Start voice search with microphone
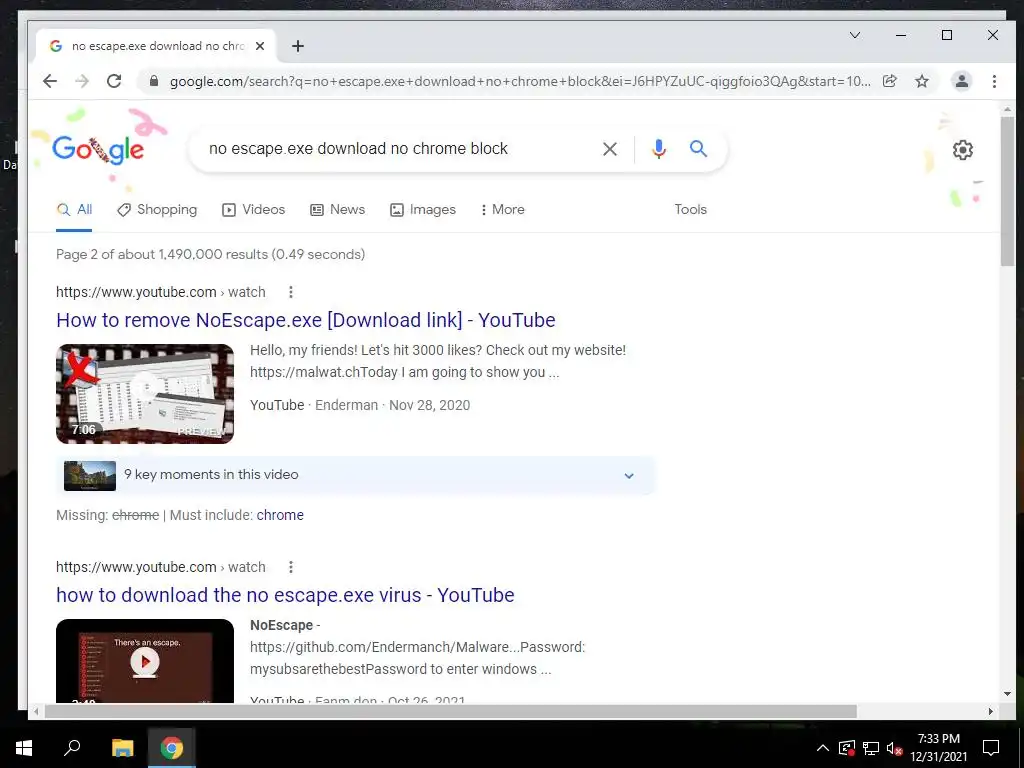The width and height of the screenshot is (1024, 768). click(x=659, y=149)
